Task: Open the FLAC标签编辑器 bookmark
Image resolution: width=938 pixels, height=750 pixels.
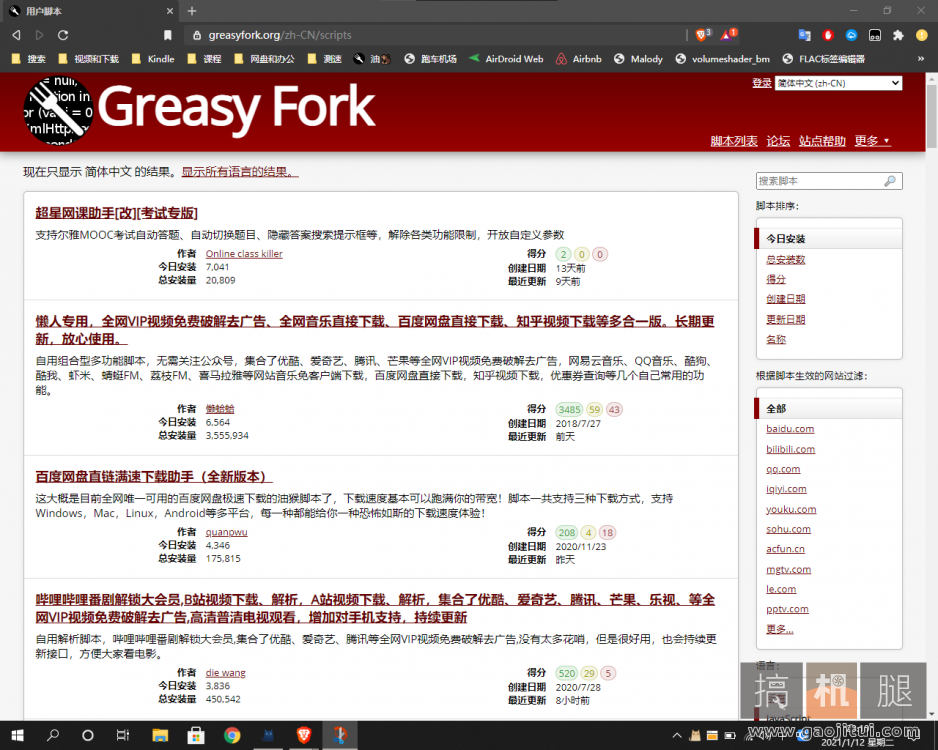Action: click(824, 59)
